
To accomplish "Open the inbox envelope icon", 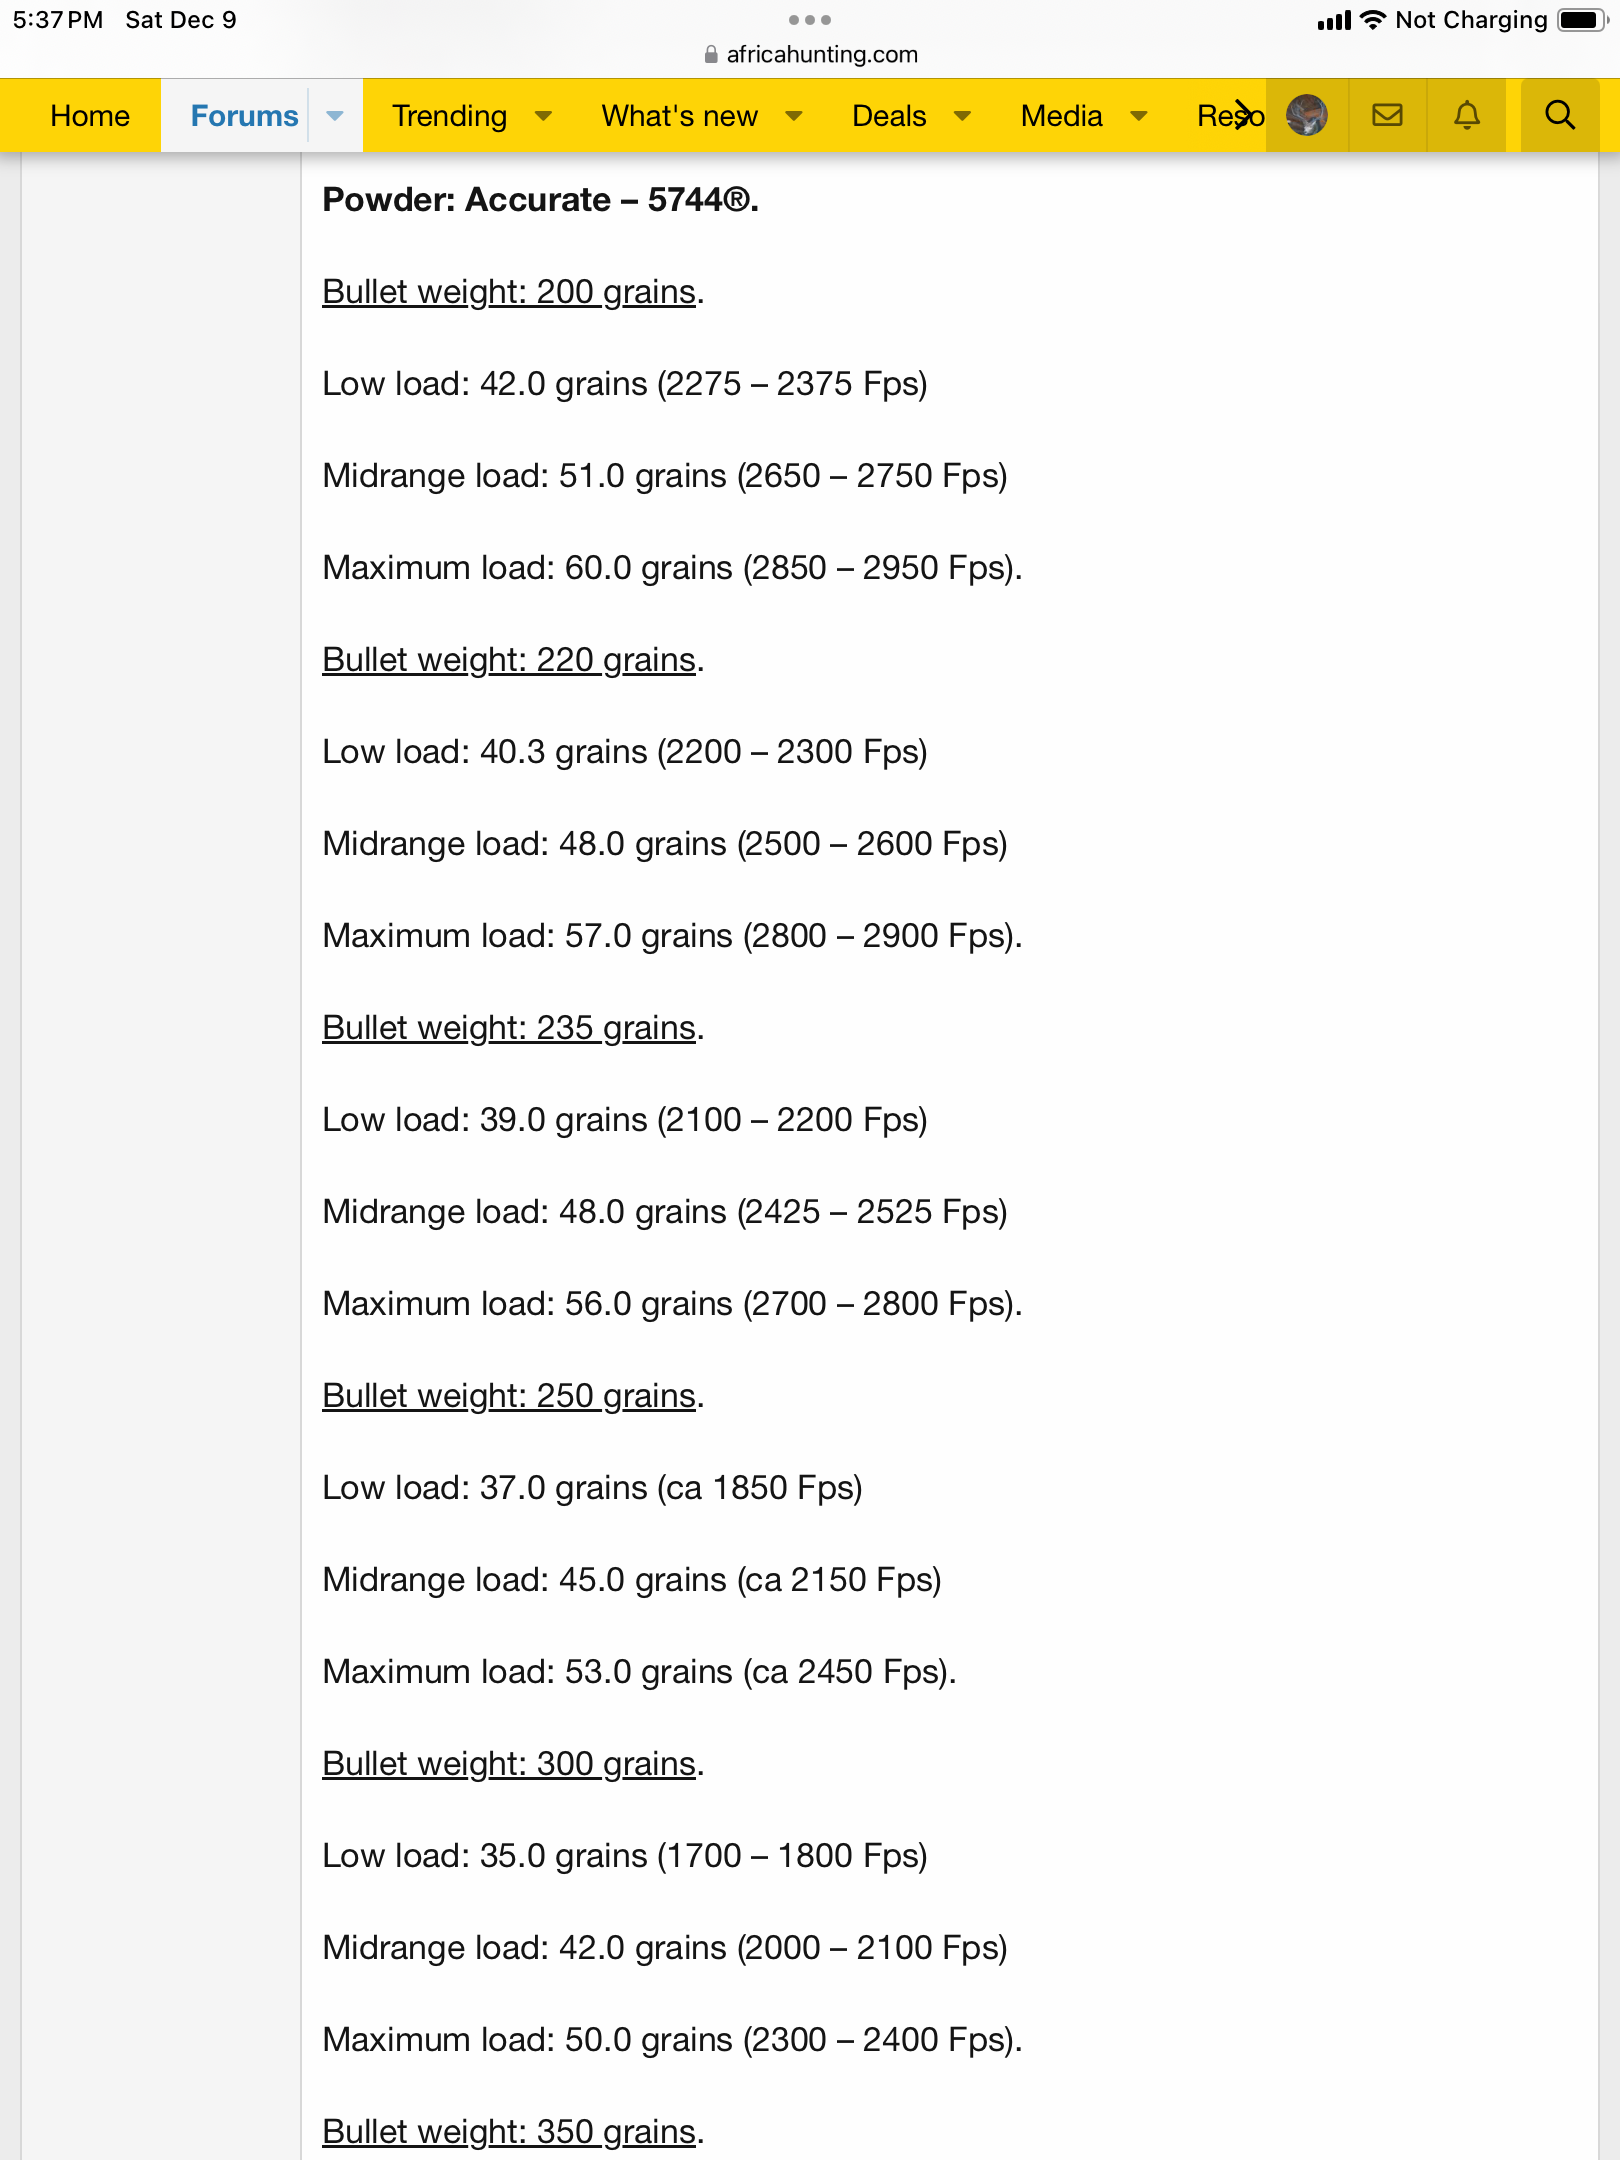I will coord(1387,115).
